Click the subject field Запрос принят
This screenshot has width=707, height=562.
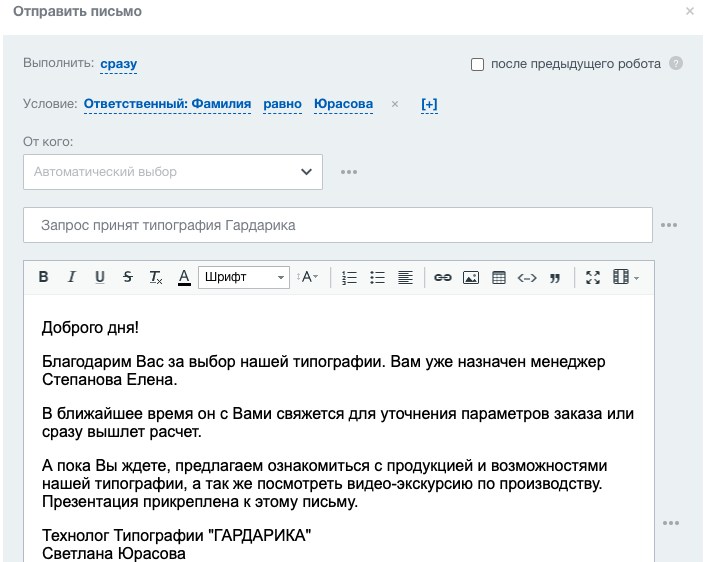(x=338, y=225)
